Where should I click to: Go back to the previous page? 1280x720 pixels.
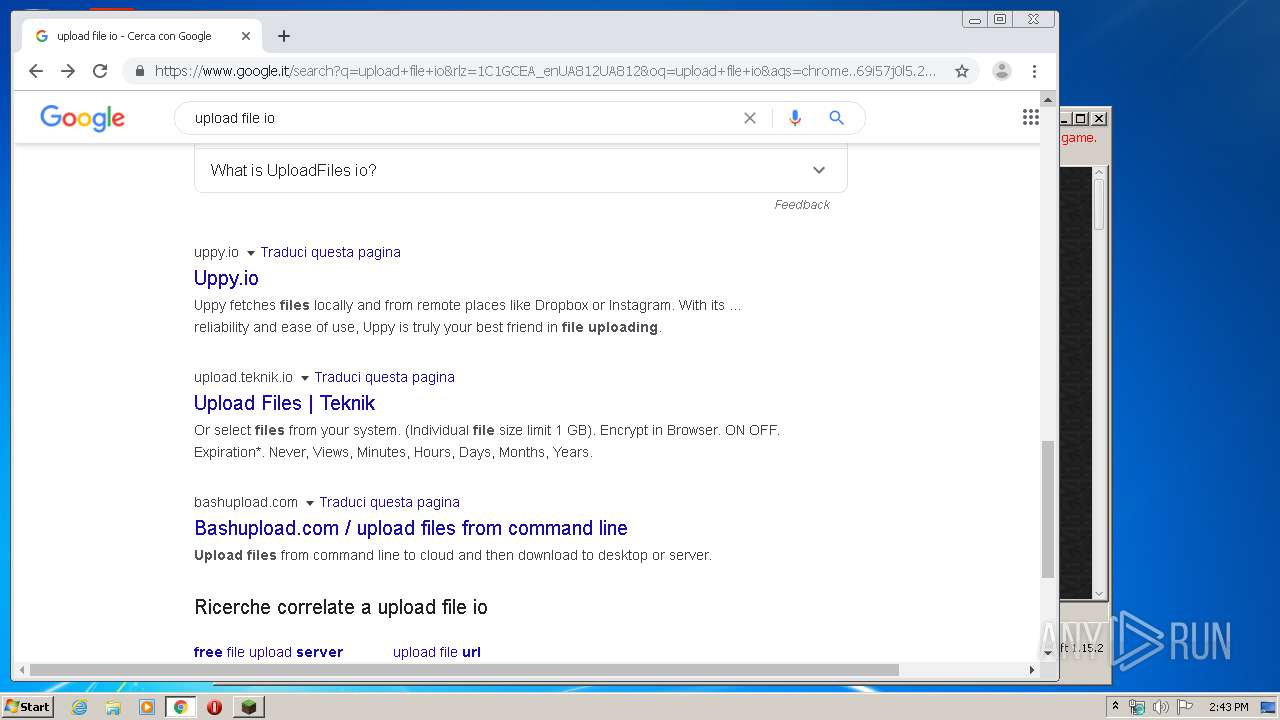pos(36,71)
